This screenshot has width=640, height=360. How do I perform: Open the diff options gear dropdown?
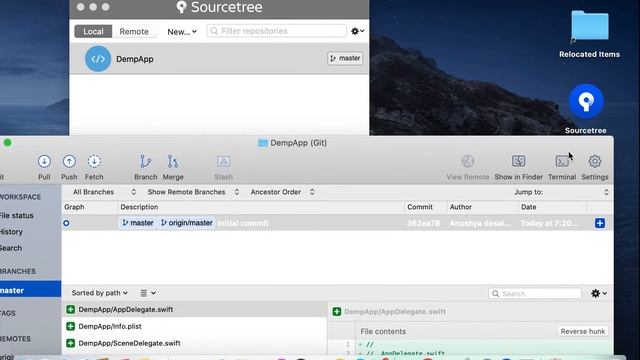tap(599, 293)
